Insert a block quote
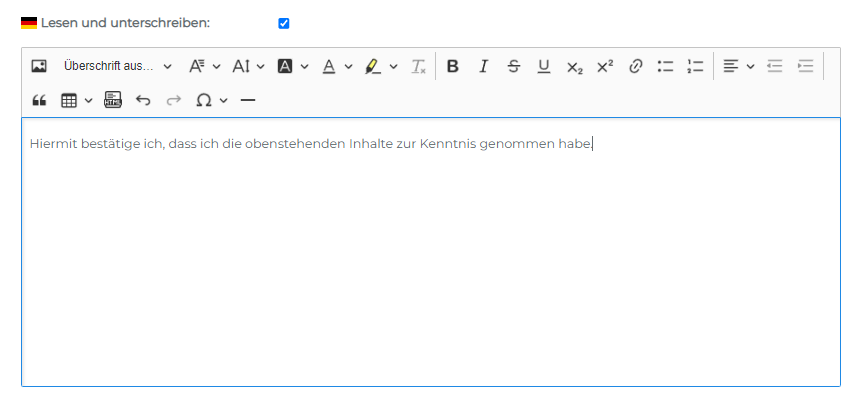Viewport: 865px width, 406px height. point(39,100)
